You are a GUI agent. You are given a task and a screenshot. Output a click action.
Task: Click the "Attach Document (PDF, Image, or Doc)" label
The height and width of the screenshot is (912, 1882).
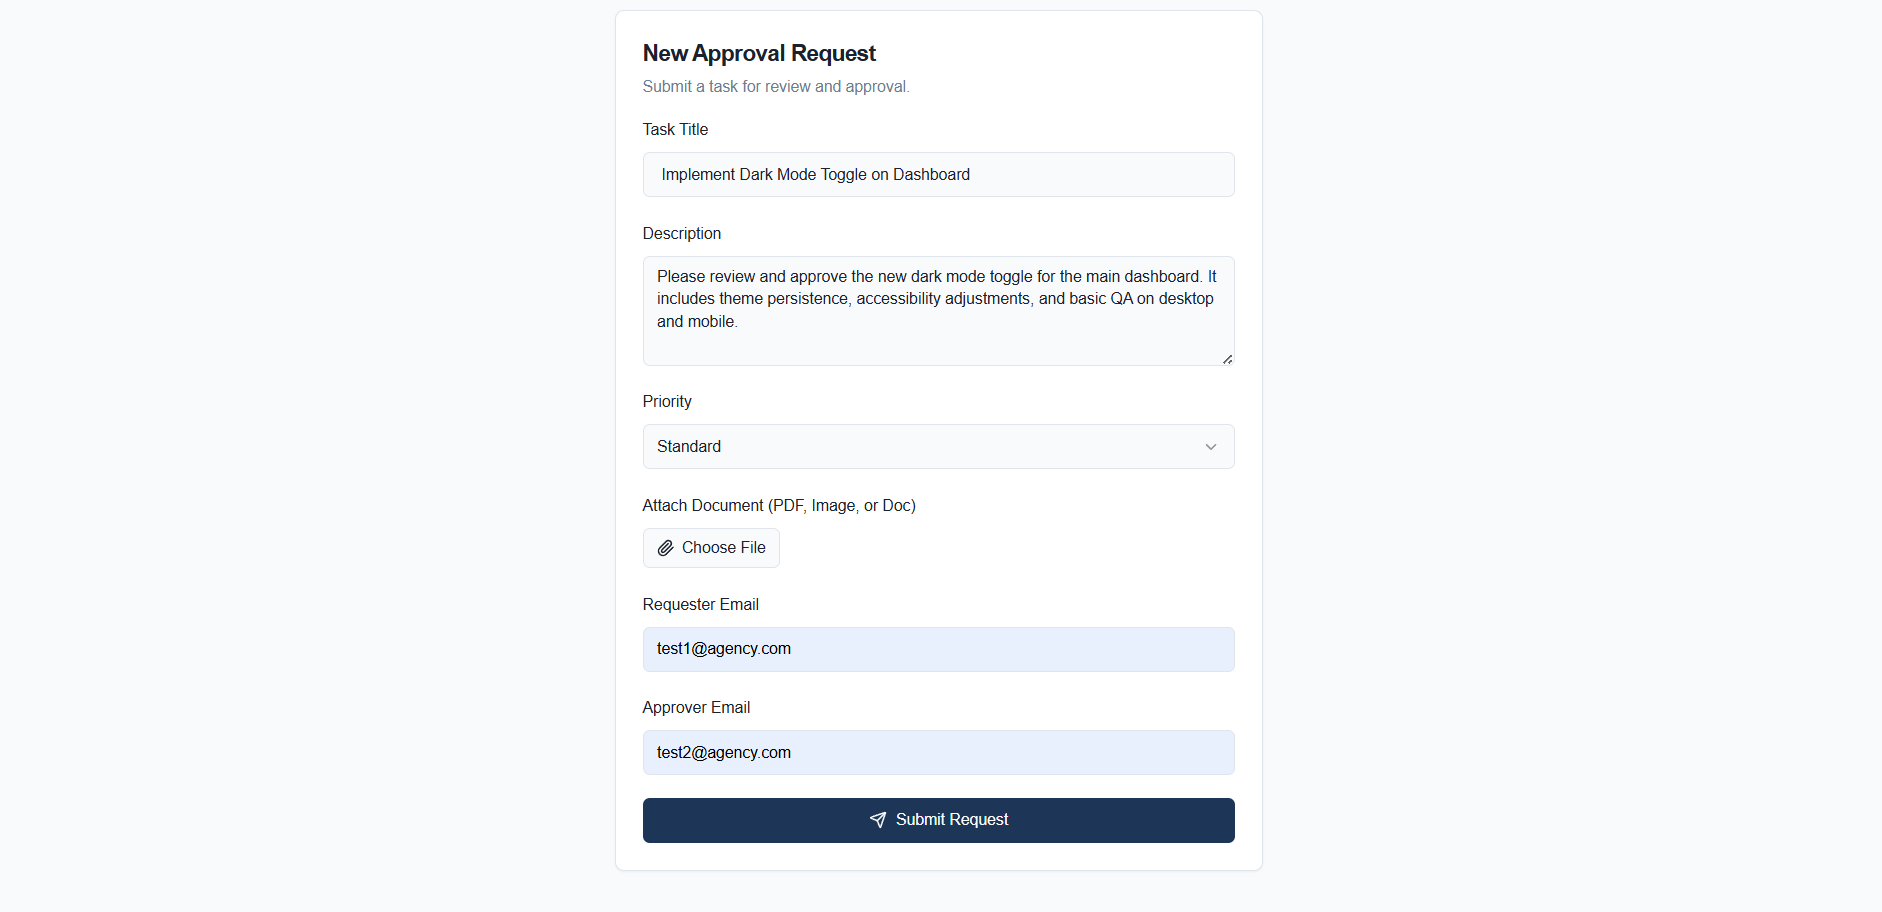click(779, 506)
